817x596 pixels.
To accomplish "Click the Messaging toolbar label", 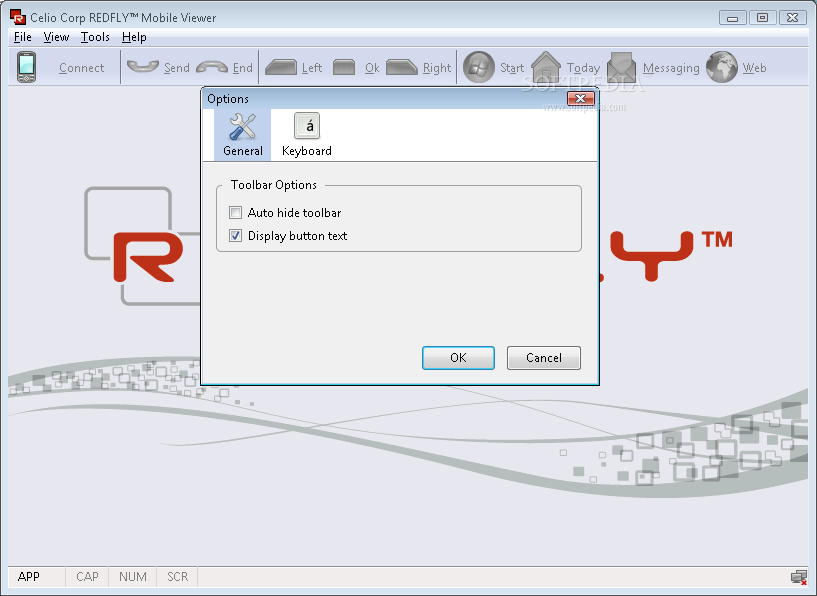I will pyautogui.click(x=671, y=68).
